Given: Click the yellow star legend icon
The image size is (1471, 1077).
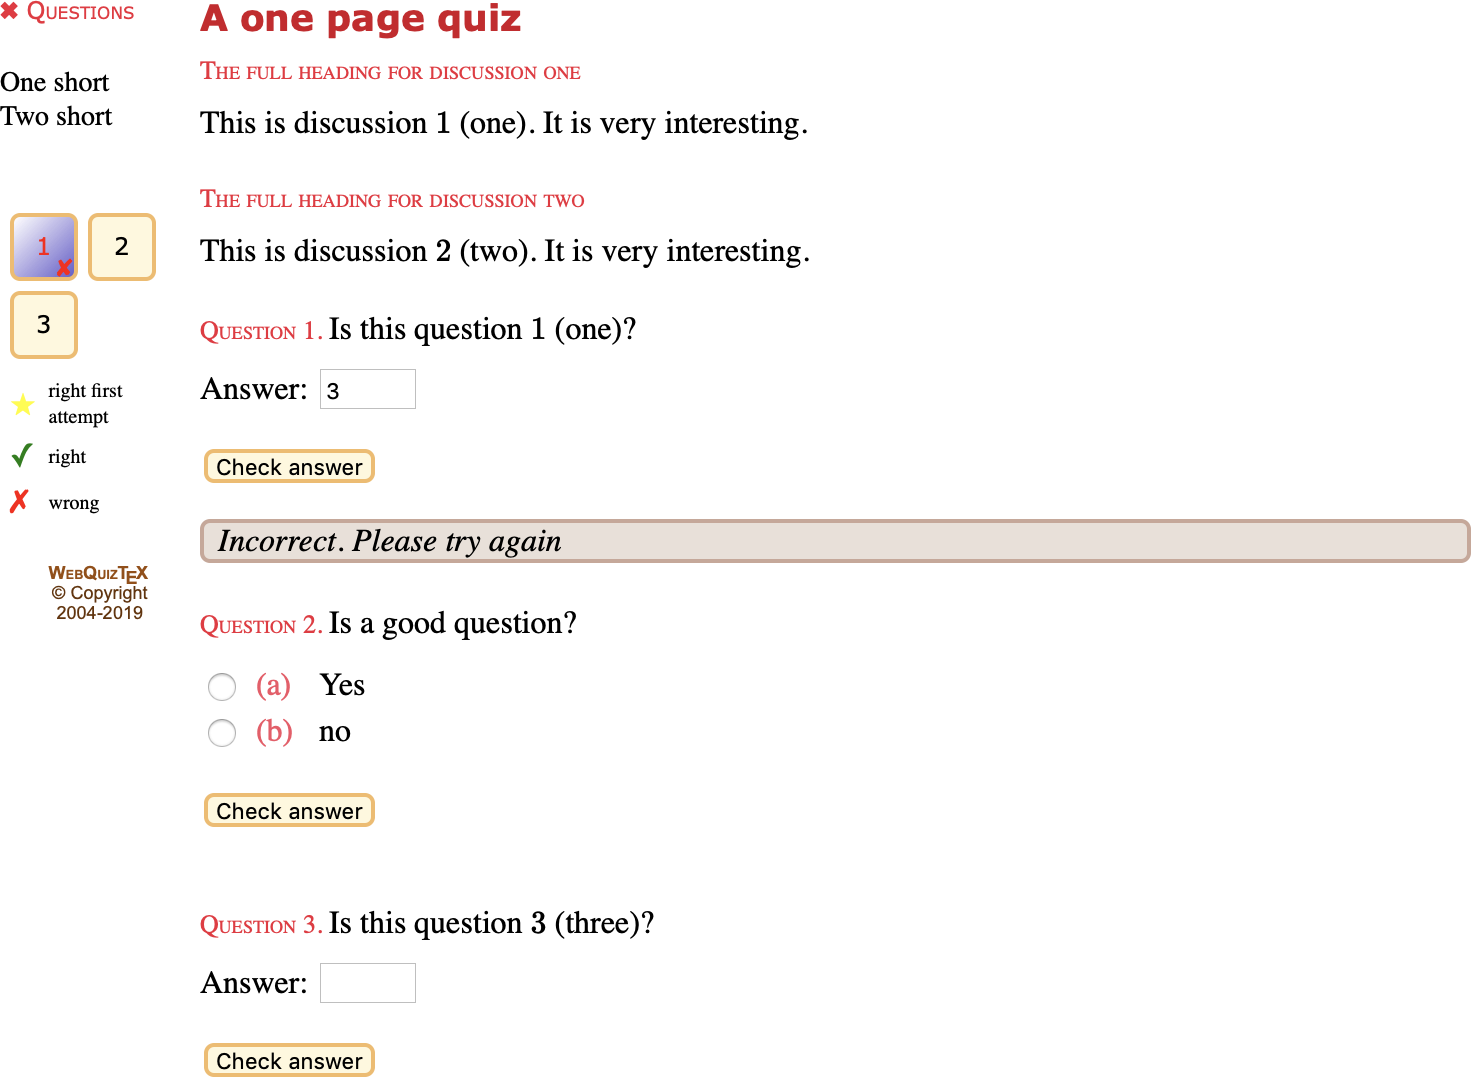Looking at the screenshot, I should point(22,404).
